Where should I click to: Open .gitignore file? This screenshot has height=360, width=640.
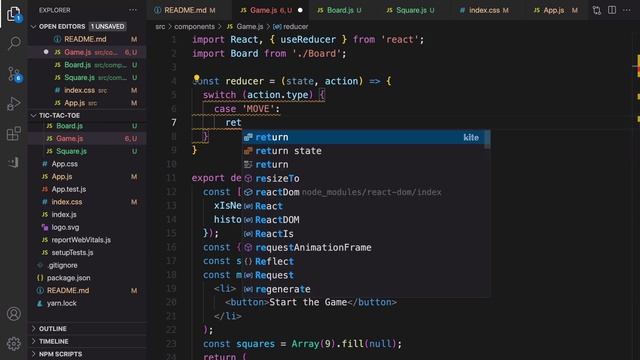pyautogui.click(x=87, y=265)
